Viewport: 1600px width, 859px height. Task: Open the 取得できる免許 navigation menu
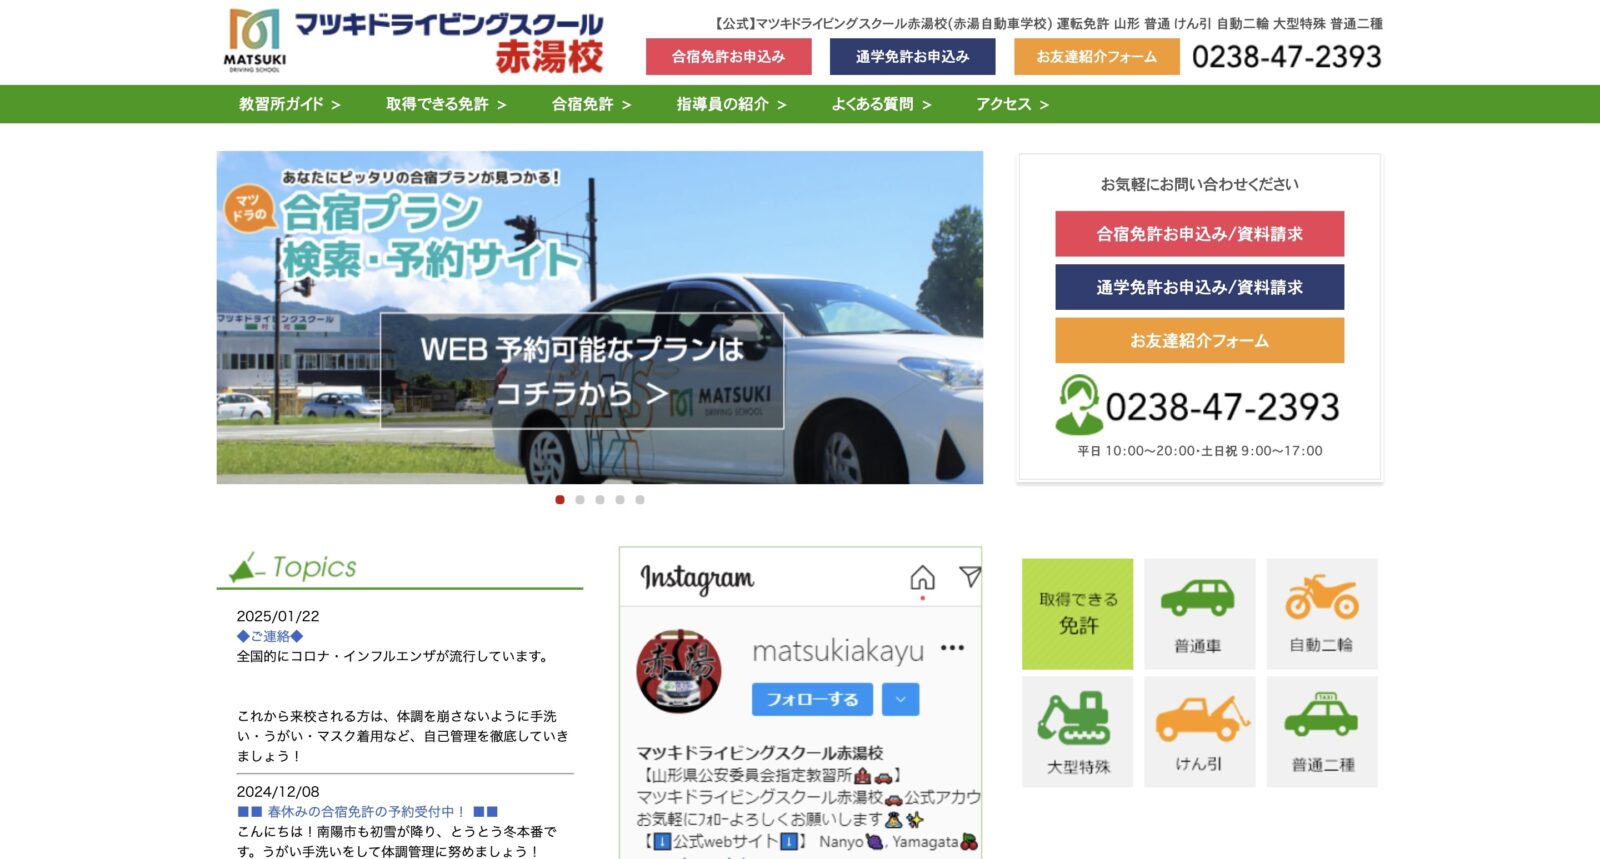(x=446, y=104)
